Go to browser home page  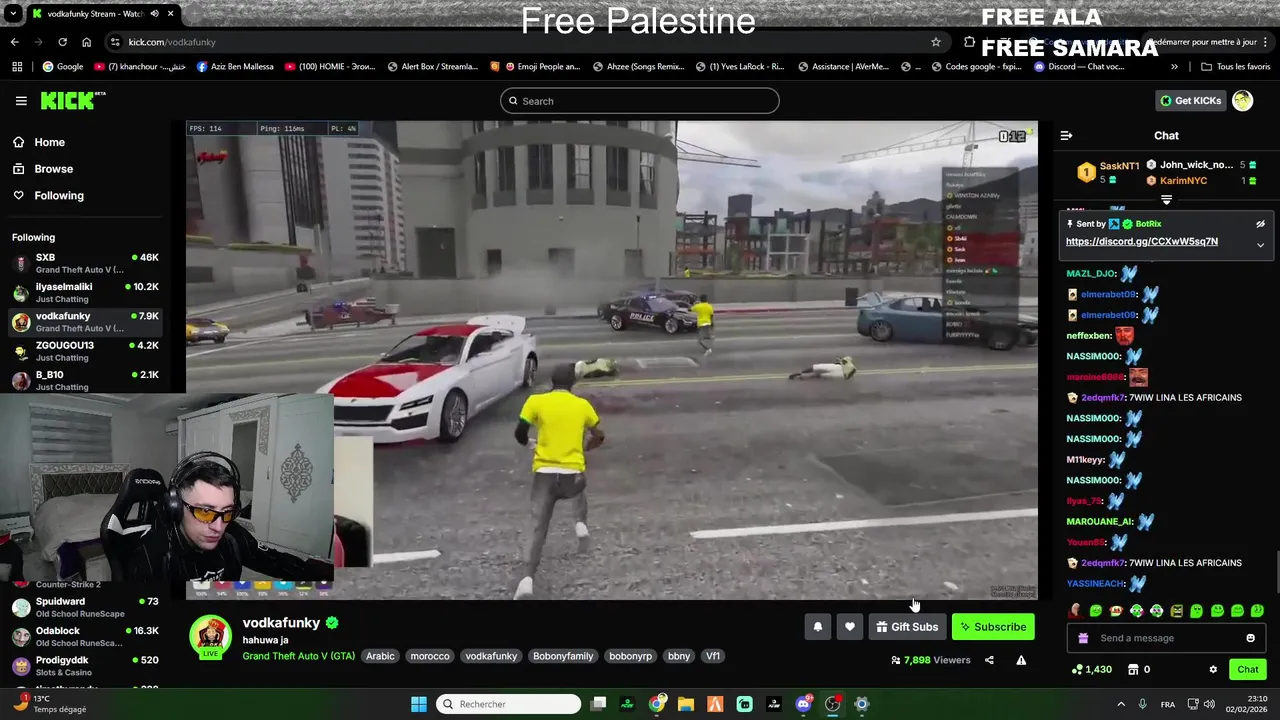86,42
